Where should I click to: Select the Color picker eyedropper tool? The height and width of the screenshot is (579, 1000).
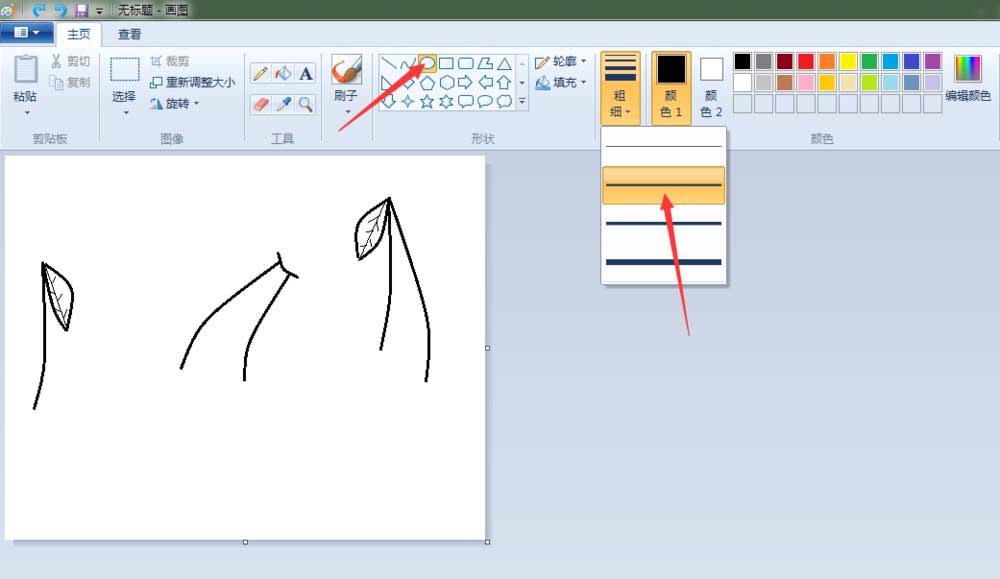click(x=283, y=104)
